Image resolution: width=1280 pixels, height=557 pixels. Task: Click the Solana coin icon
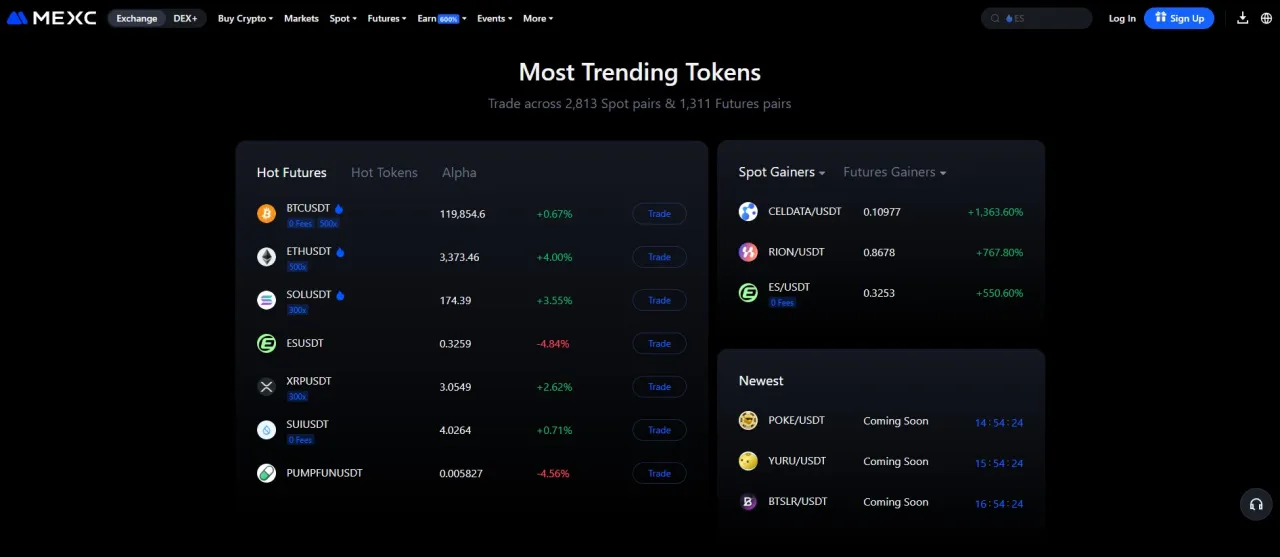click(x=266, y=300)
